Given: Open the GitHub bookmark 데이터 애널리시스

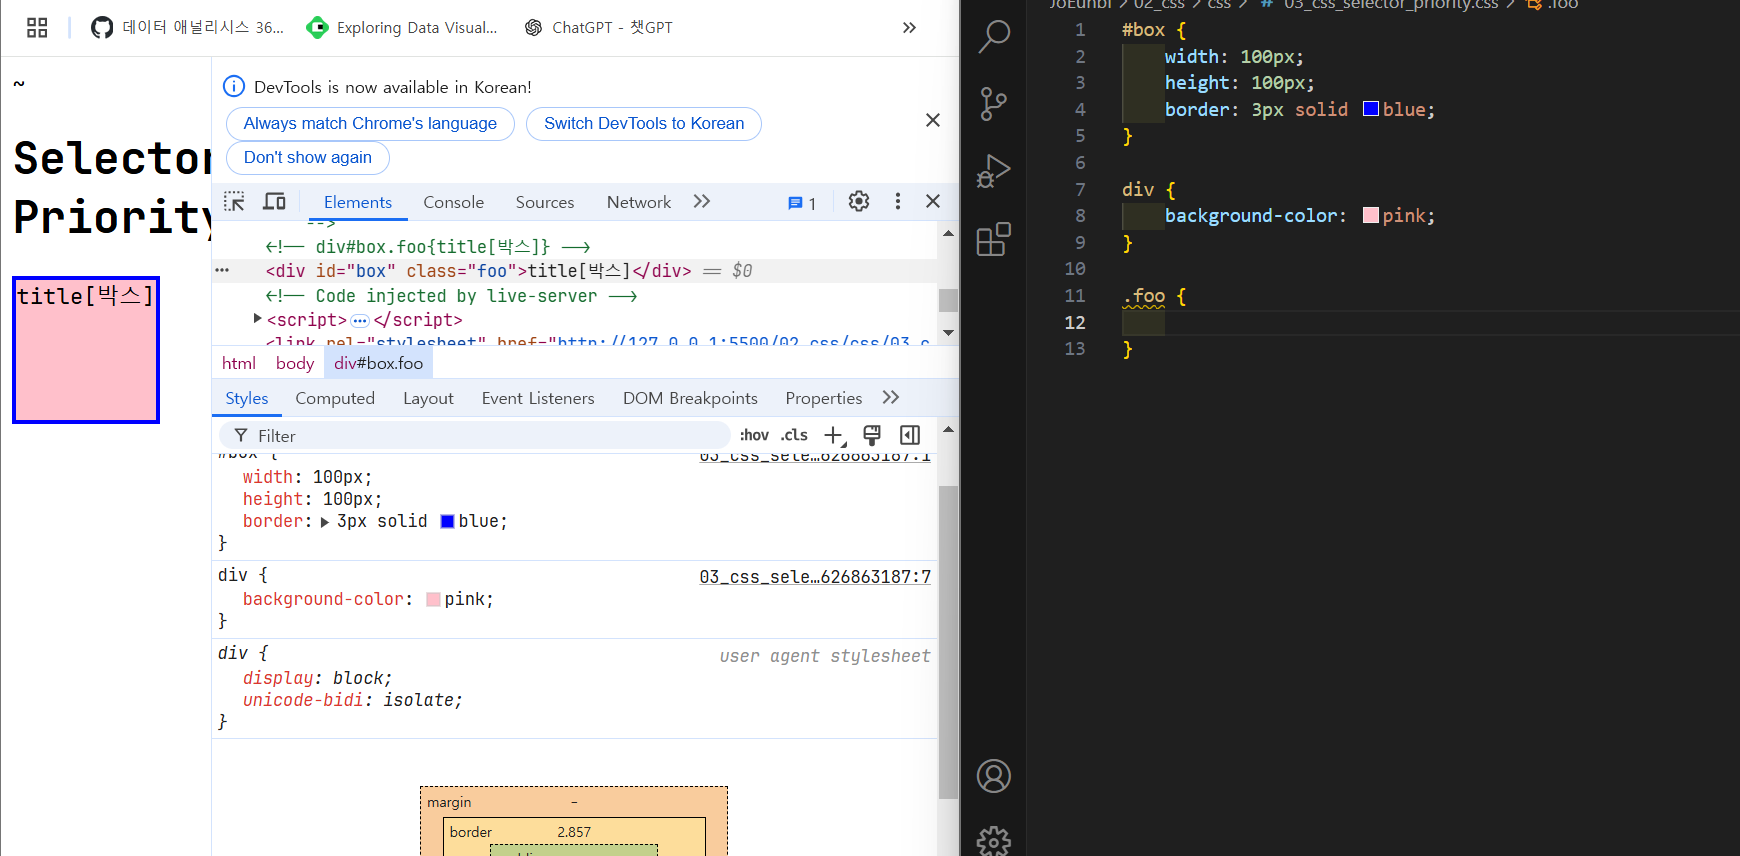Looking at the screenshot, I should 187,28.
